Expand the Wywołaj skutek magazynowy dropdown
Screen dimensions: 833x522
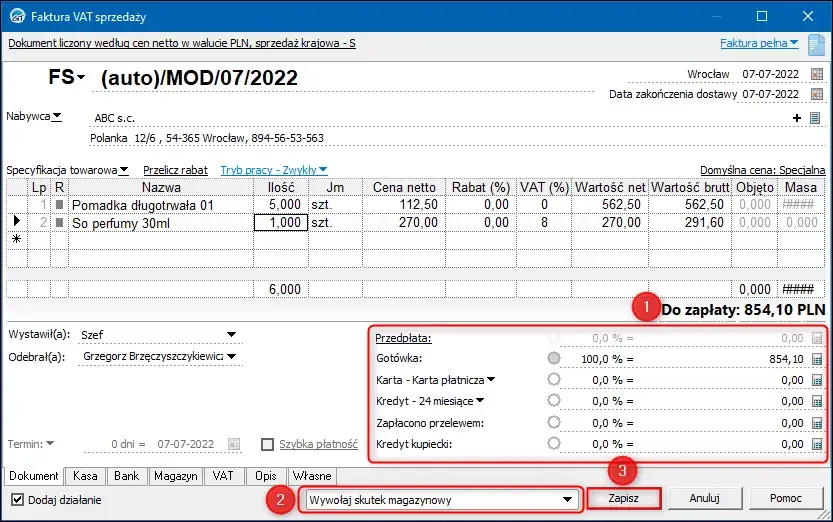(x=568, y=499)
